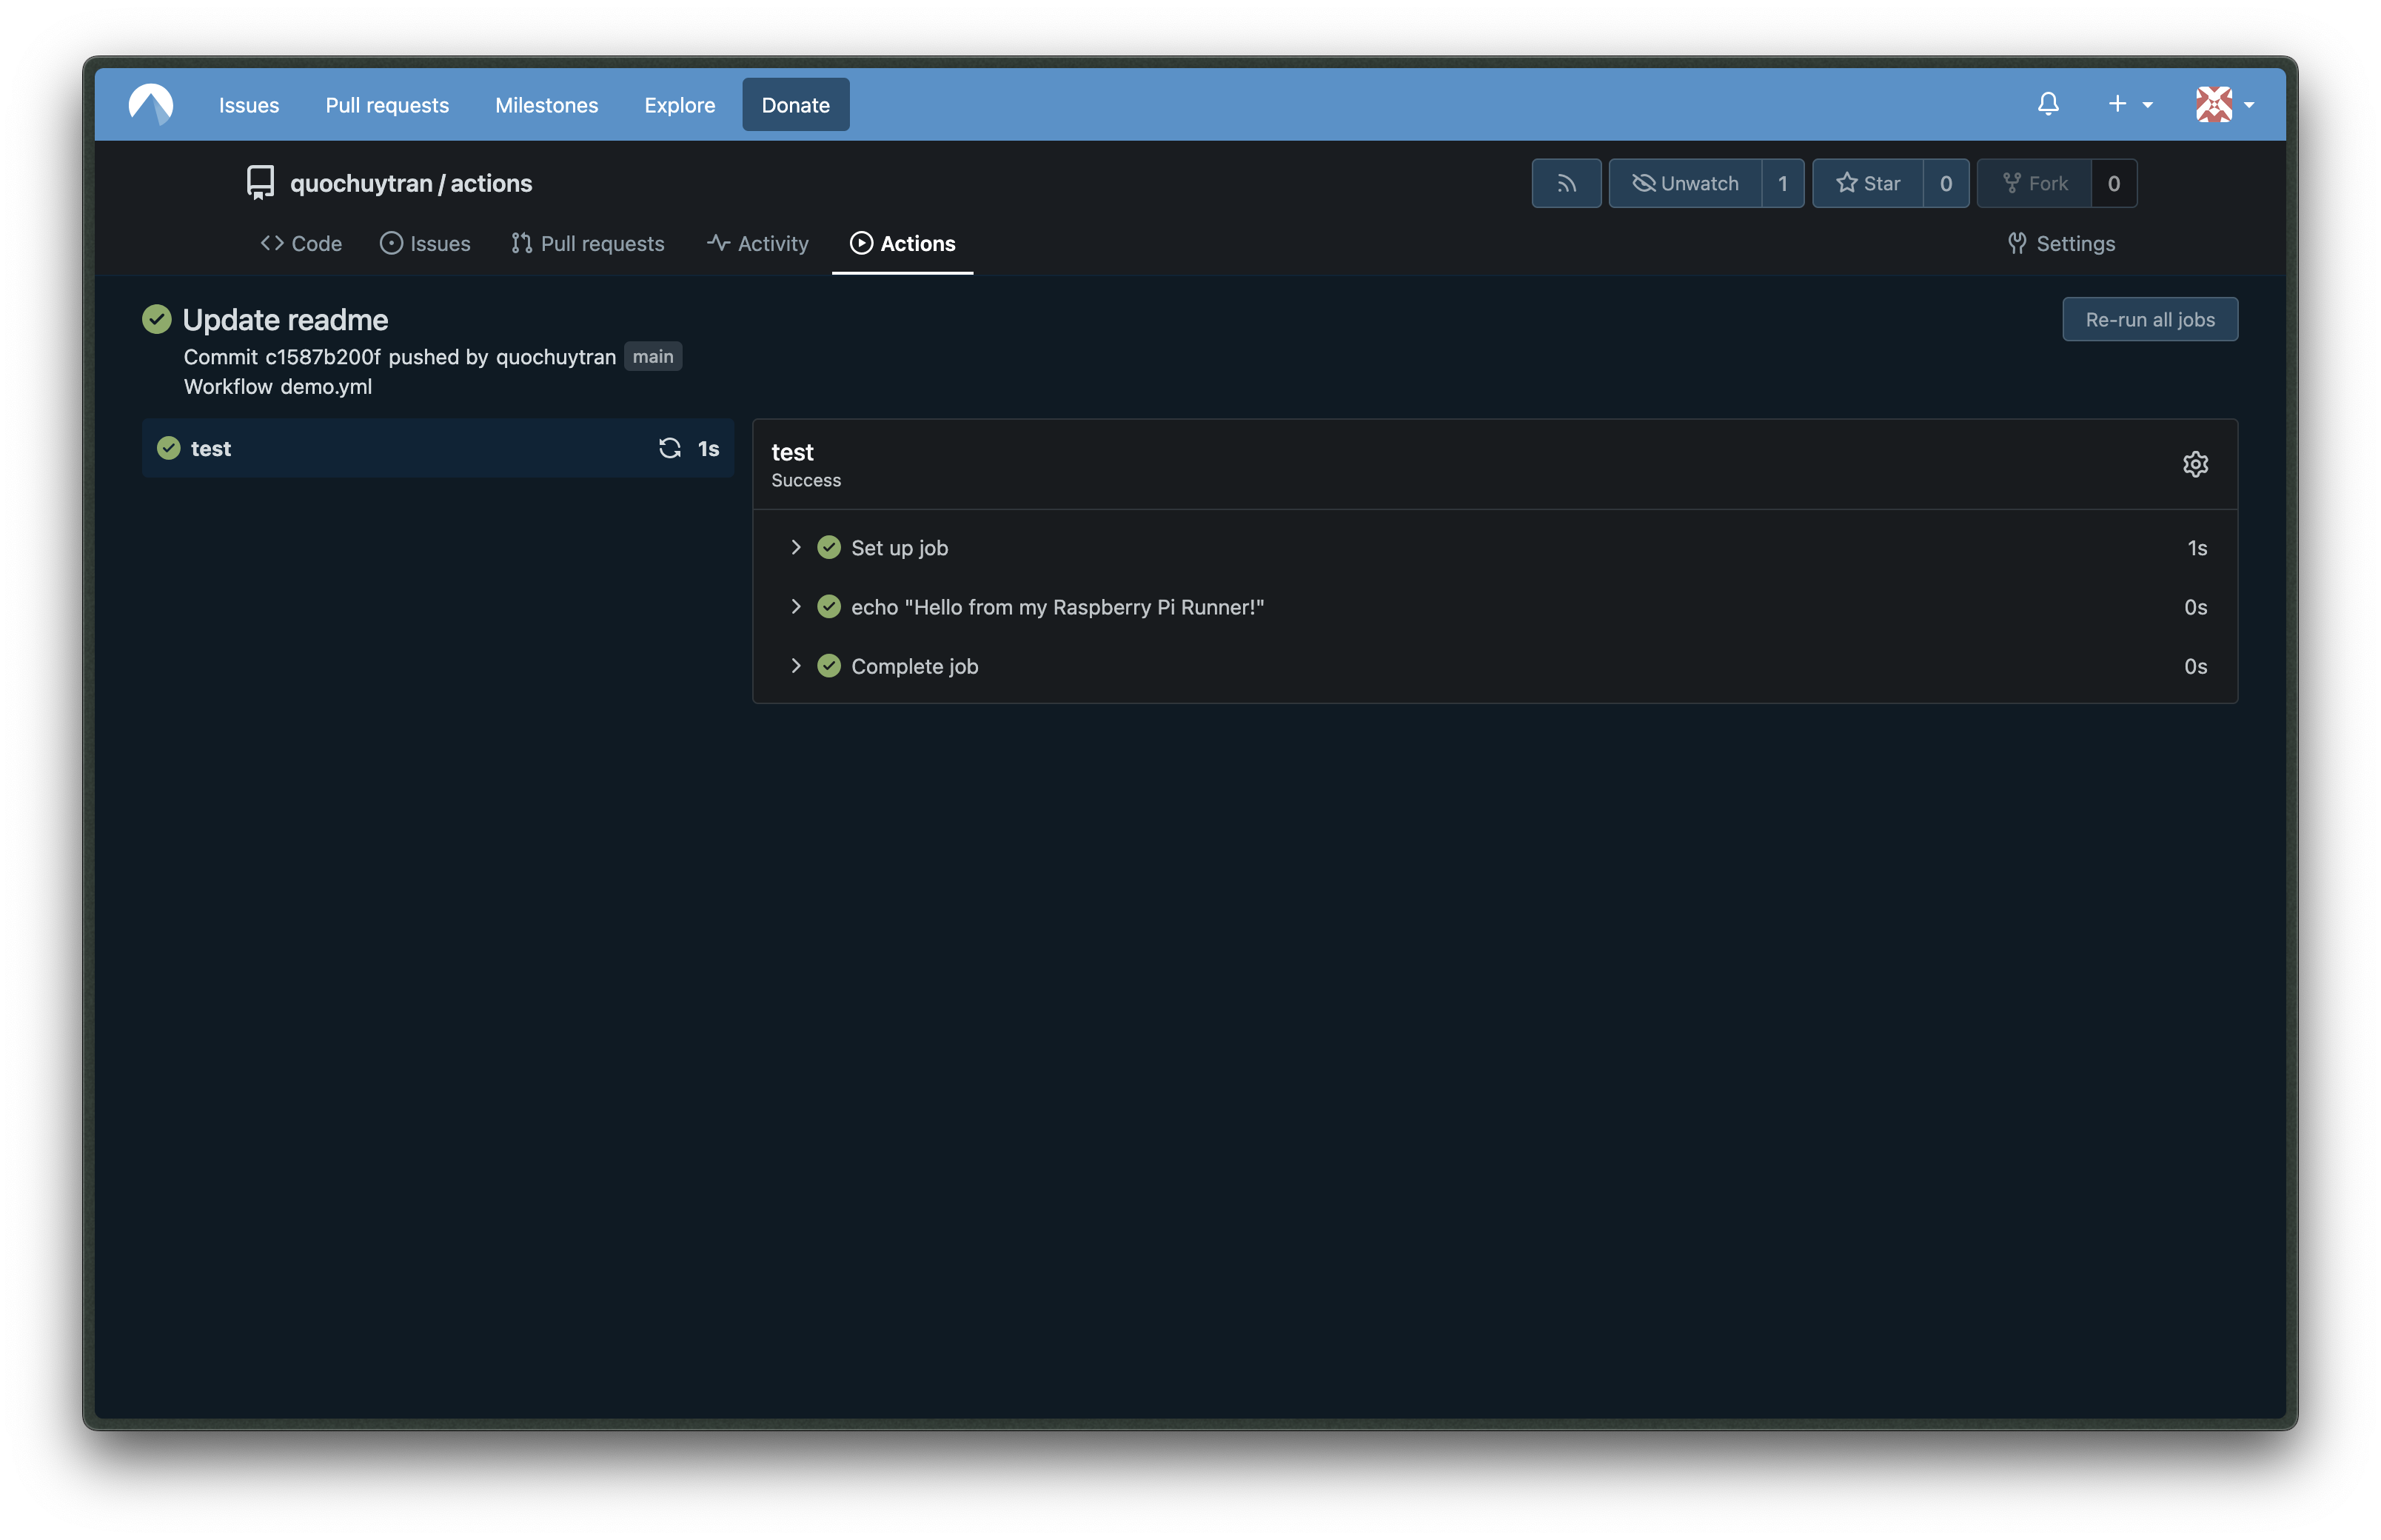
Task: Open the user avatar menu
Action: pyautogui.click(x=2224, y=104)
